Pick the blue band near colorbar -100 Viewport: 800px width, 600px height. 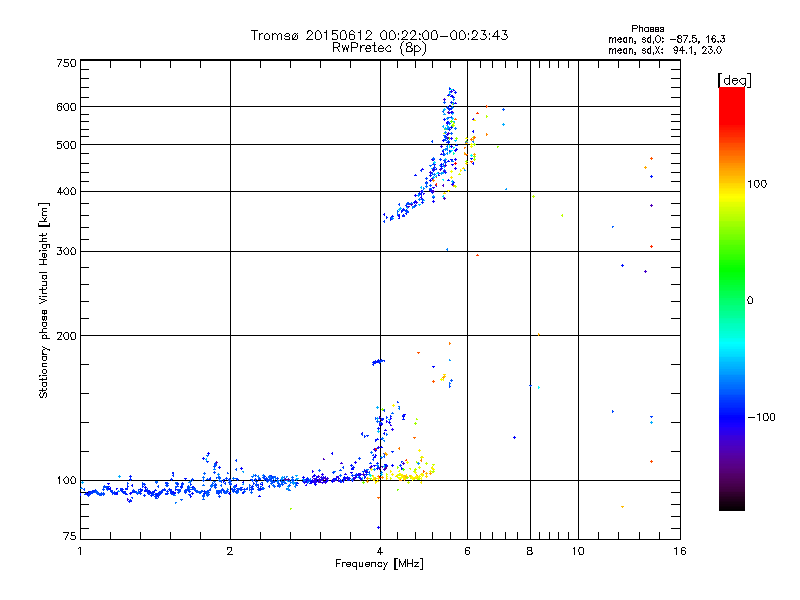(x=731, y=415)
